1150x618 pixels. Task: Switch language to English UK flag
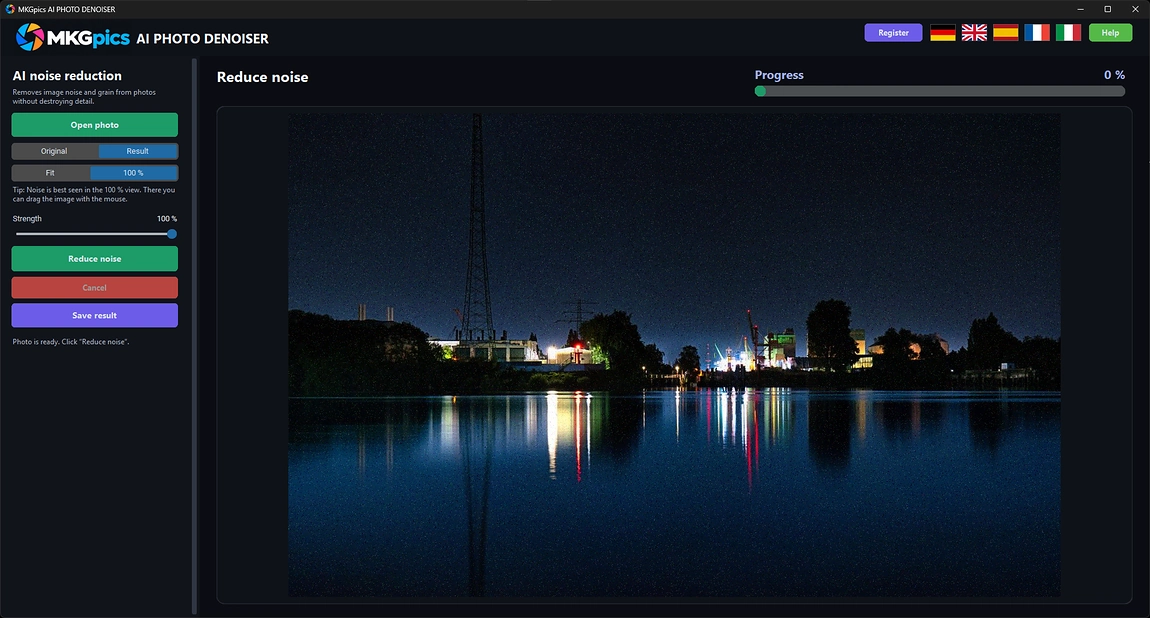point(974,32)
